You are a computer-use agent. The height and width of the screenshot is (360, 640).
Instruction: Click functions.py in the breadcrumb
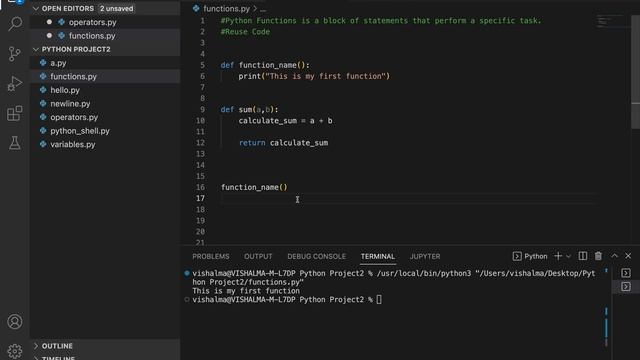(226, 9)
